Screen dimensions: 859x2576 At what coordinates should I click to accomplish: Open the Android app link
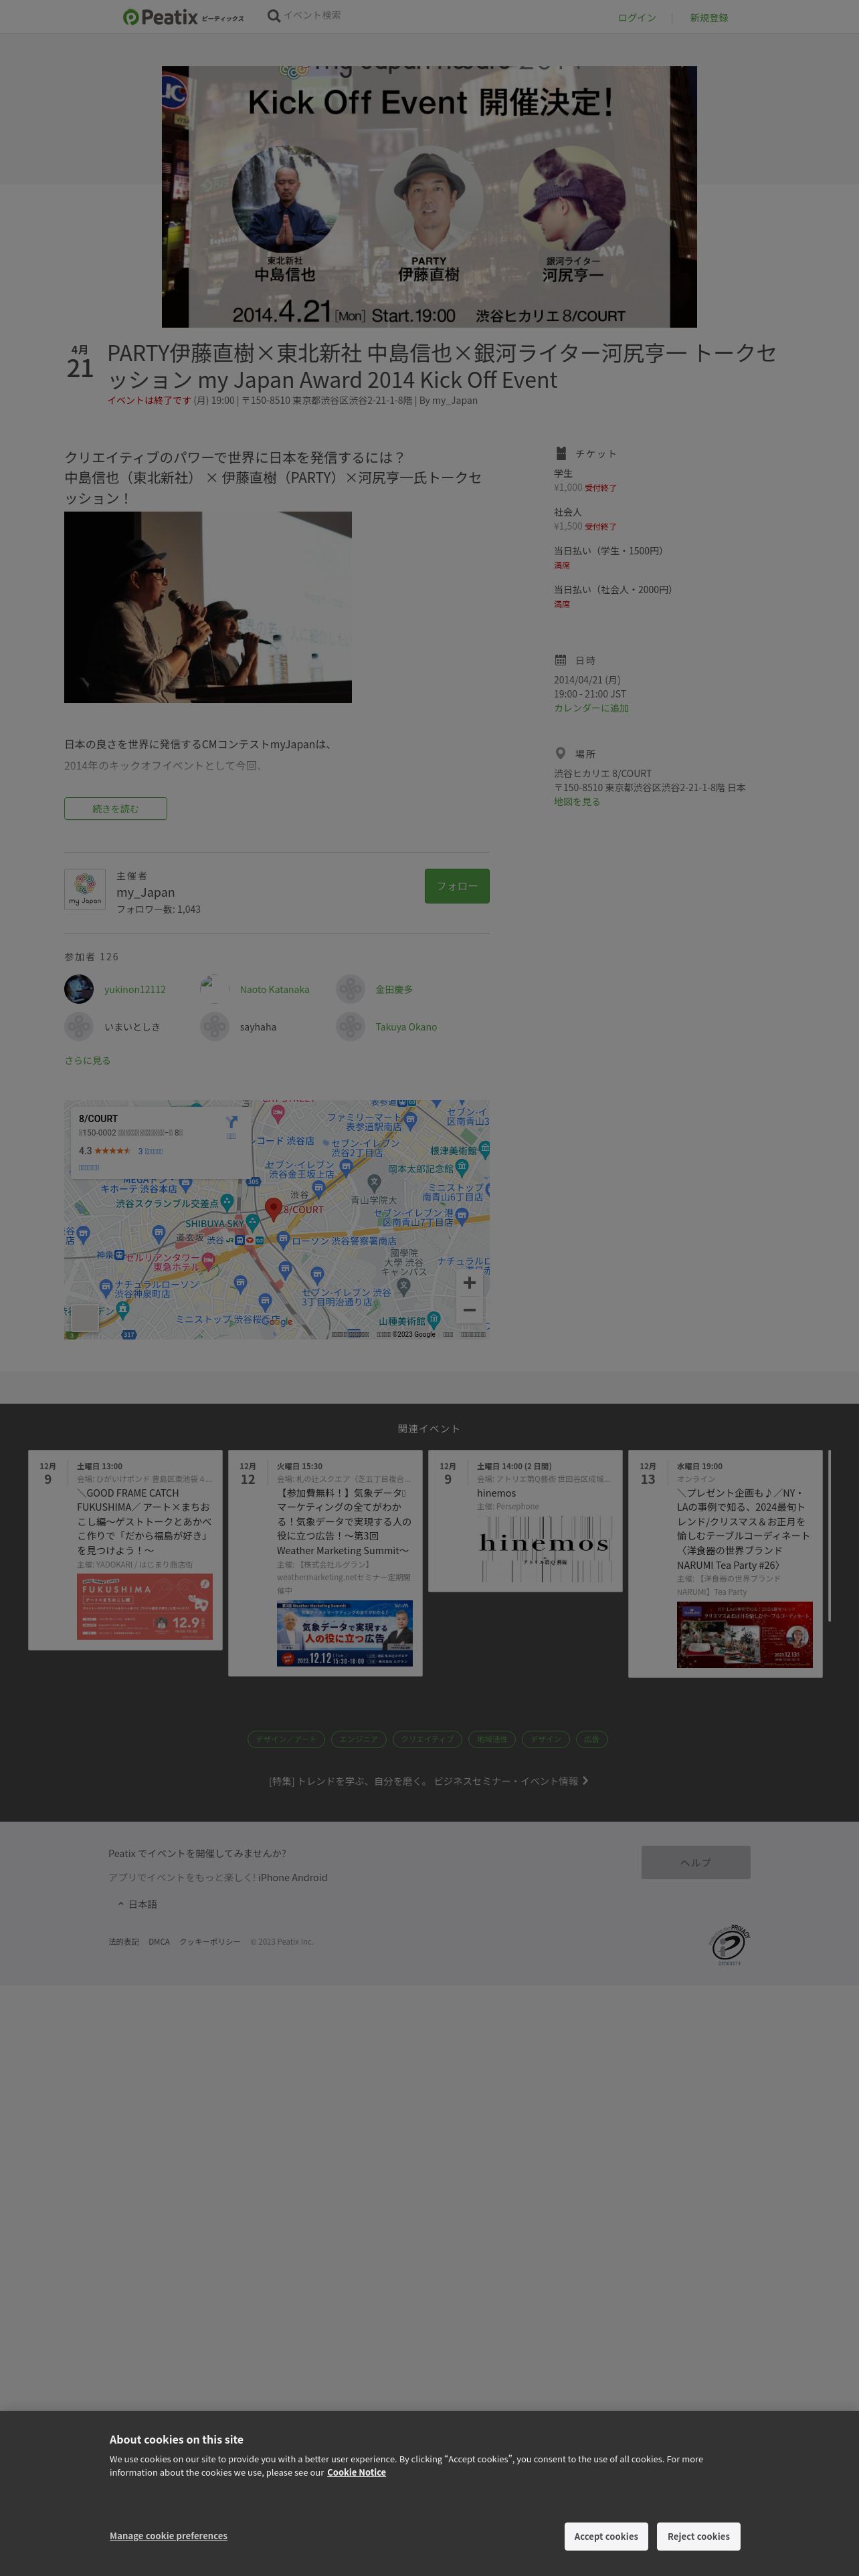[310, 1877]
